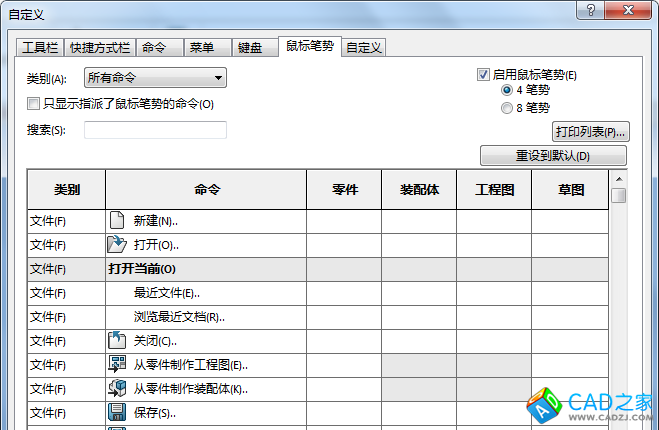Viewport: 659px width, 430px height.
Task: Toggle 启用鼠标笔势 checkbox
Action: [x=484, y=75]
